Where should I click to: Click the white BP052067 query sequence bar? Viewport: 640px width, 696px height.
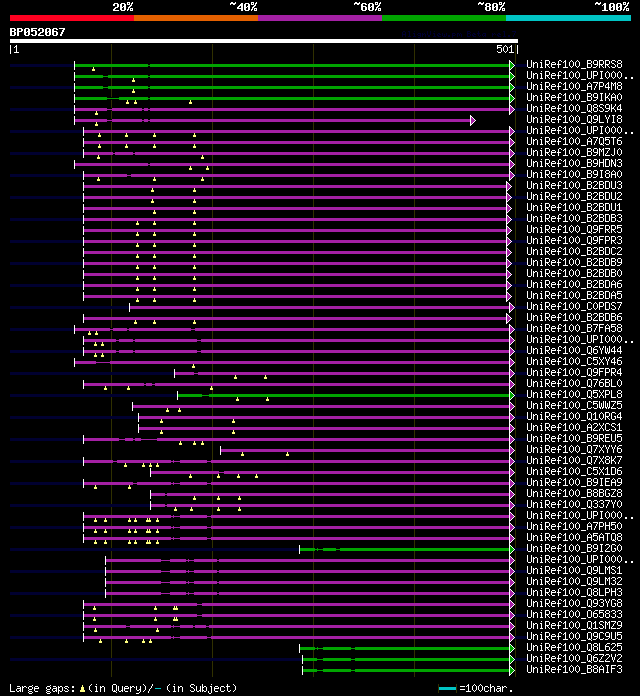pos(264,41)
